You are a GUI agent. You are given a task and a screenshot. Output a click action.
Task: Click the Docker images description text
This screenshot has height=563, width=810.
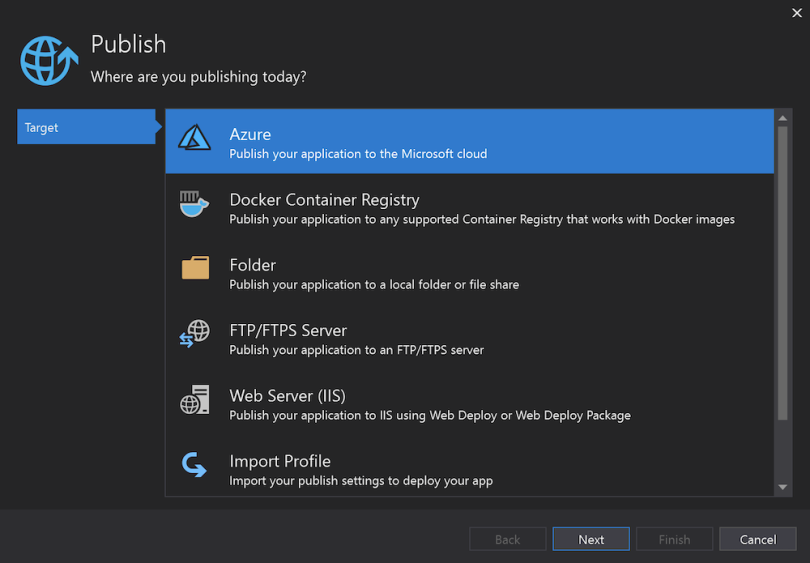(x=482, y=220)
